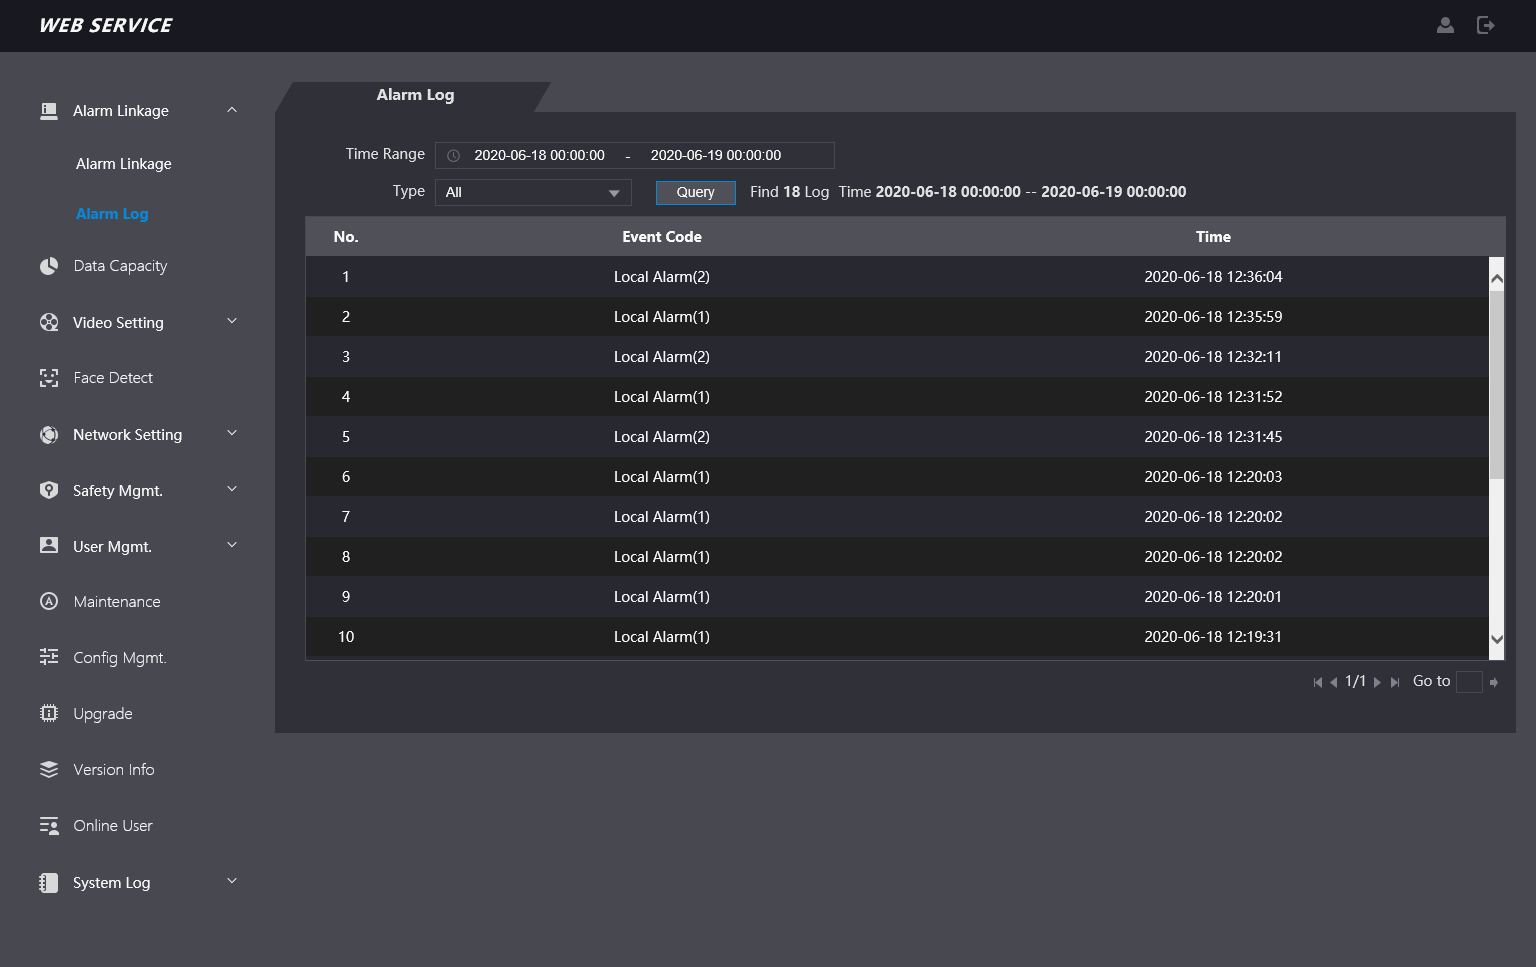
Task: Open the Upgrade page
Action: (x=102, y=714)
